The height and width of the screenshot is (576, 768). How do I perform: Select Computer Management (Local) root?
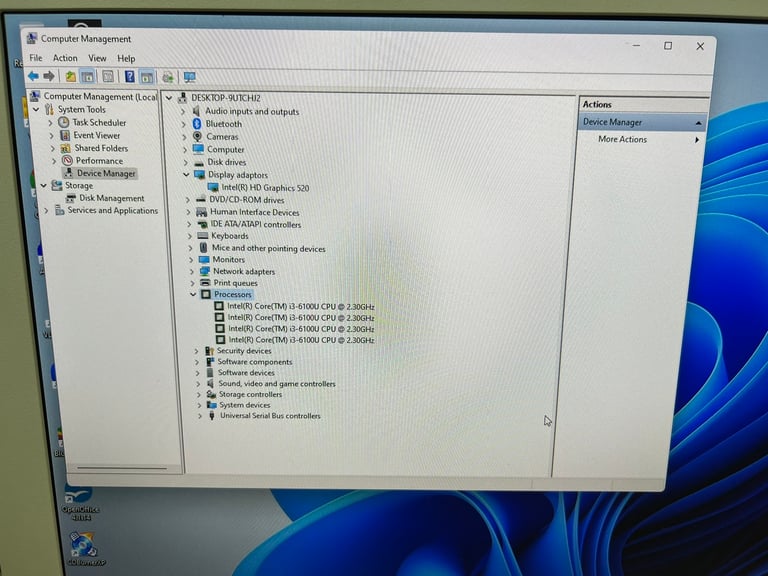[100, 96]
